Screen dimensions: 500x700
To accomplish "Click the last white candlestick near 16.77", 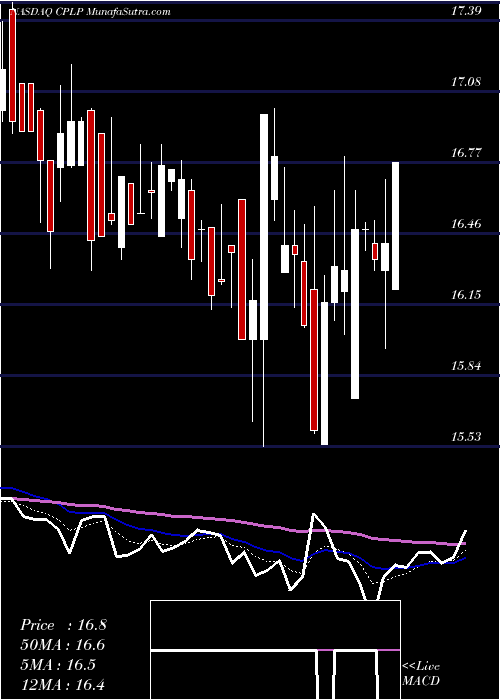I will coord(396,226).
